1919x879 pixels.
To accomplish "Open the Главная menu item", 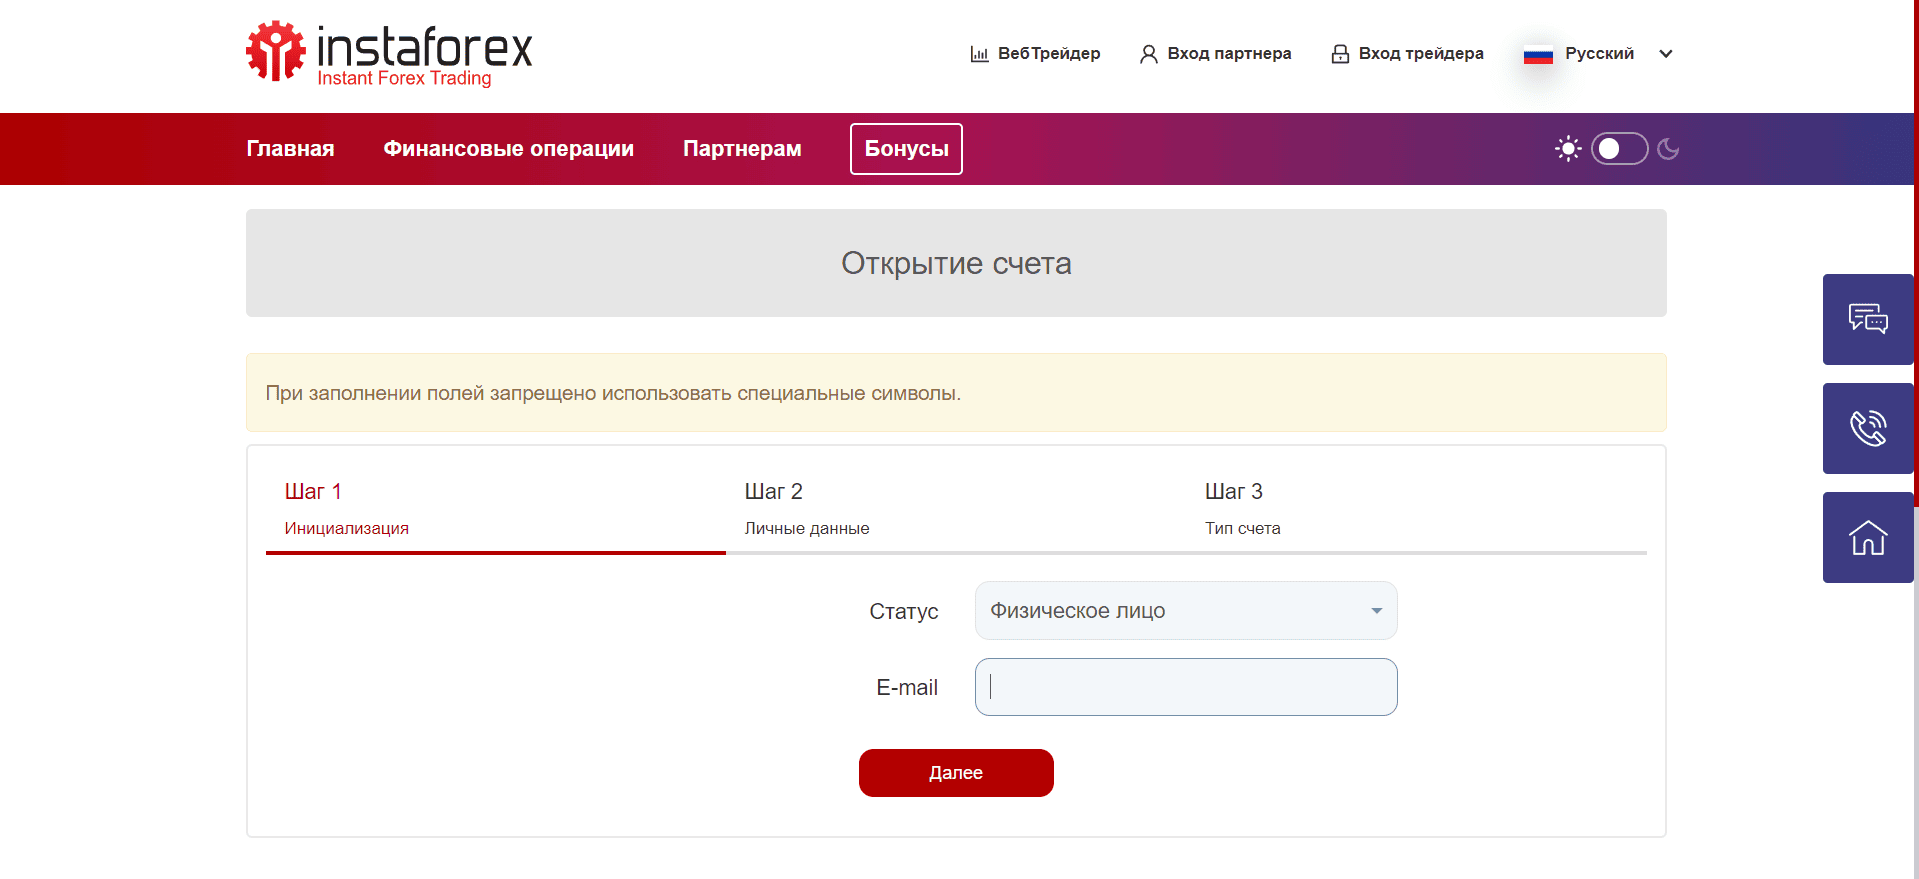I will point(290,149).
